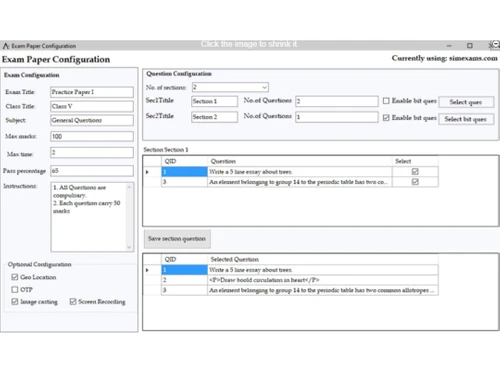
Task: Click the Question column header
Action: [x=300, y=161]
